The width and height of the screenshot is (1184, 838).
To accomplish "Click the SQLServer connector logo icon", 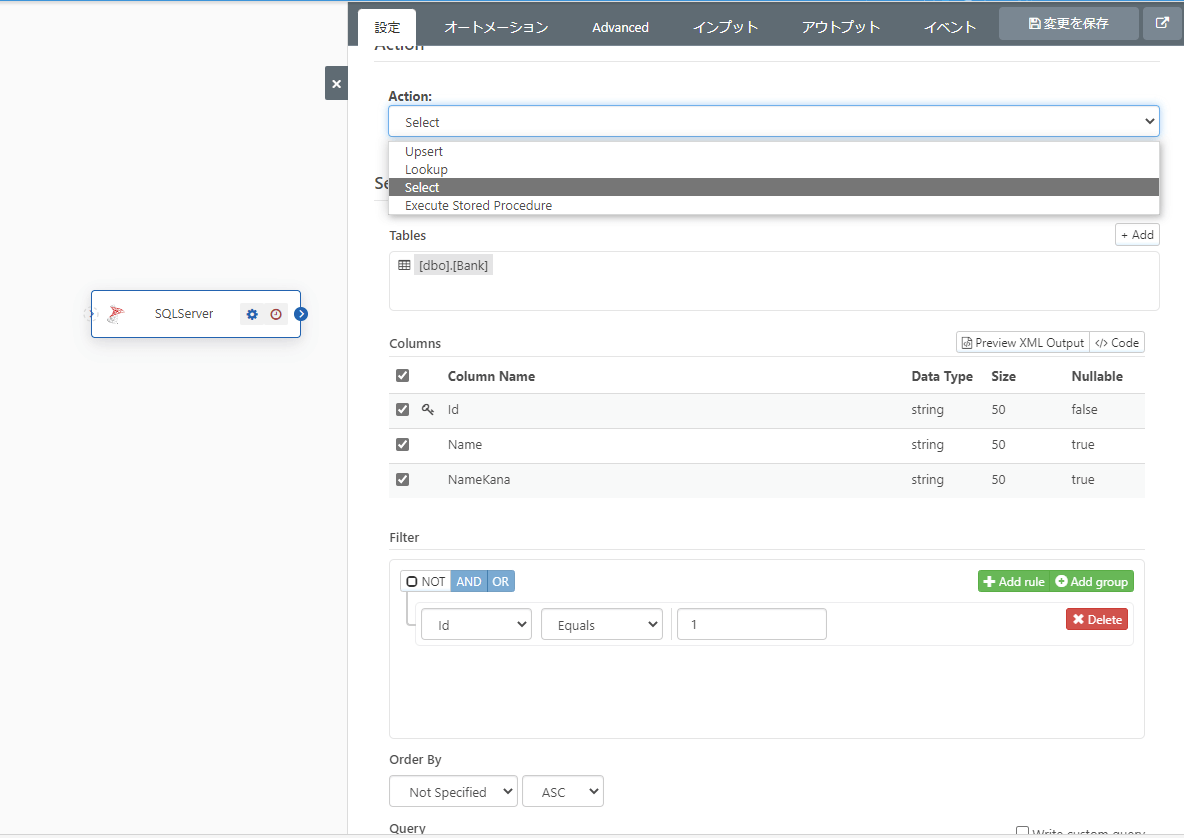I will pyautogui.click(x=117, y=314).
